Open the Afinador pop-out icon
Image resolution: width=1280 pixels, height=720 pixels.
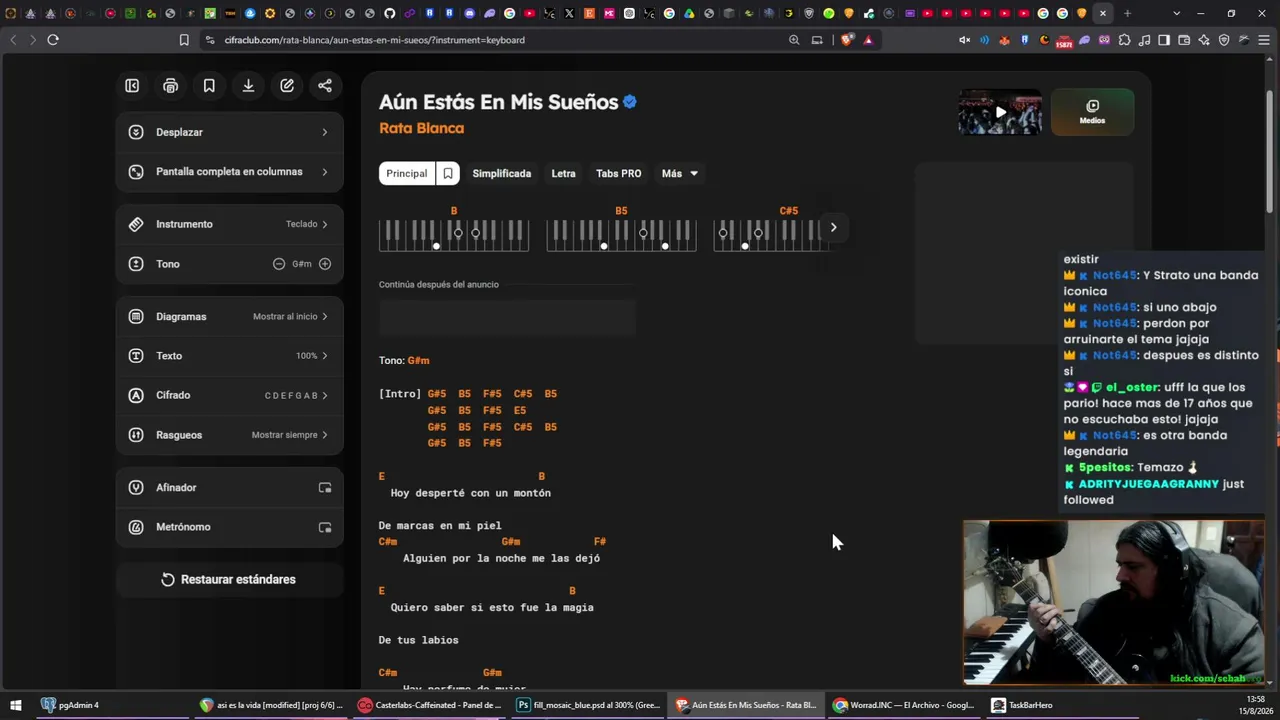coord(325,488)
